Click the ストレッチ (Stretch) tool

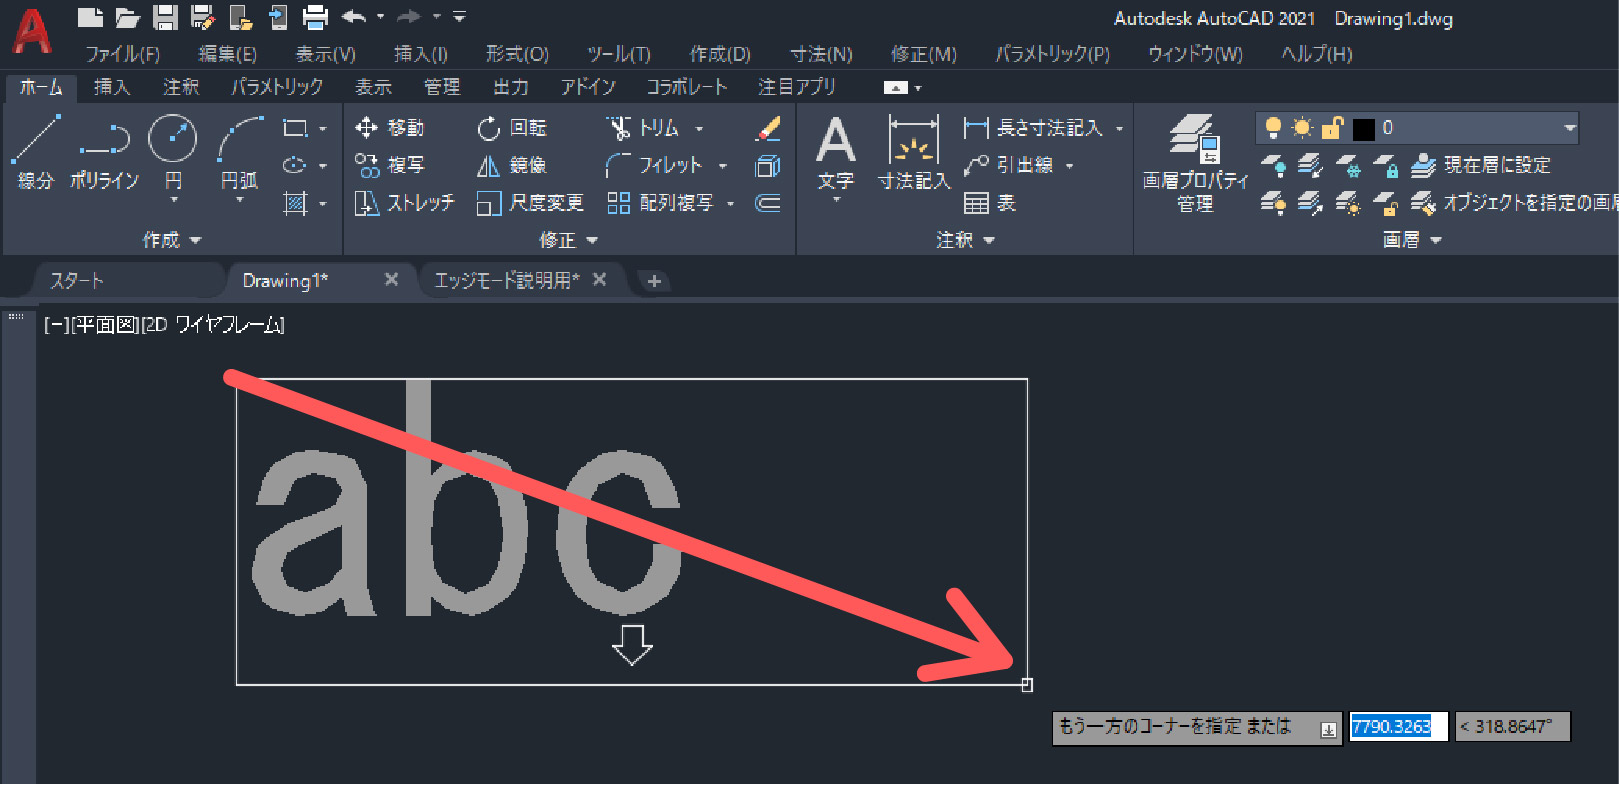pos(405,203)
